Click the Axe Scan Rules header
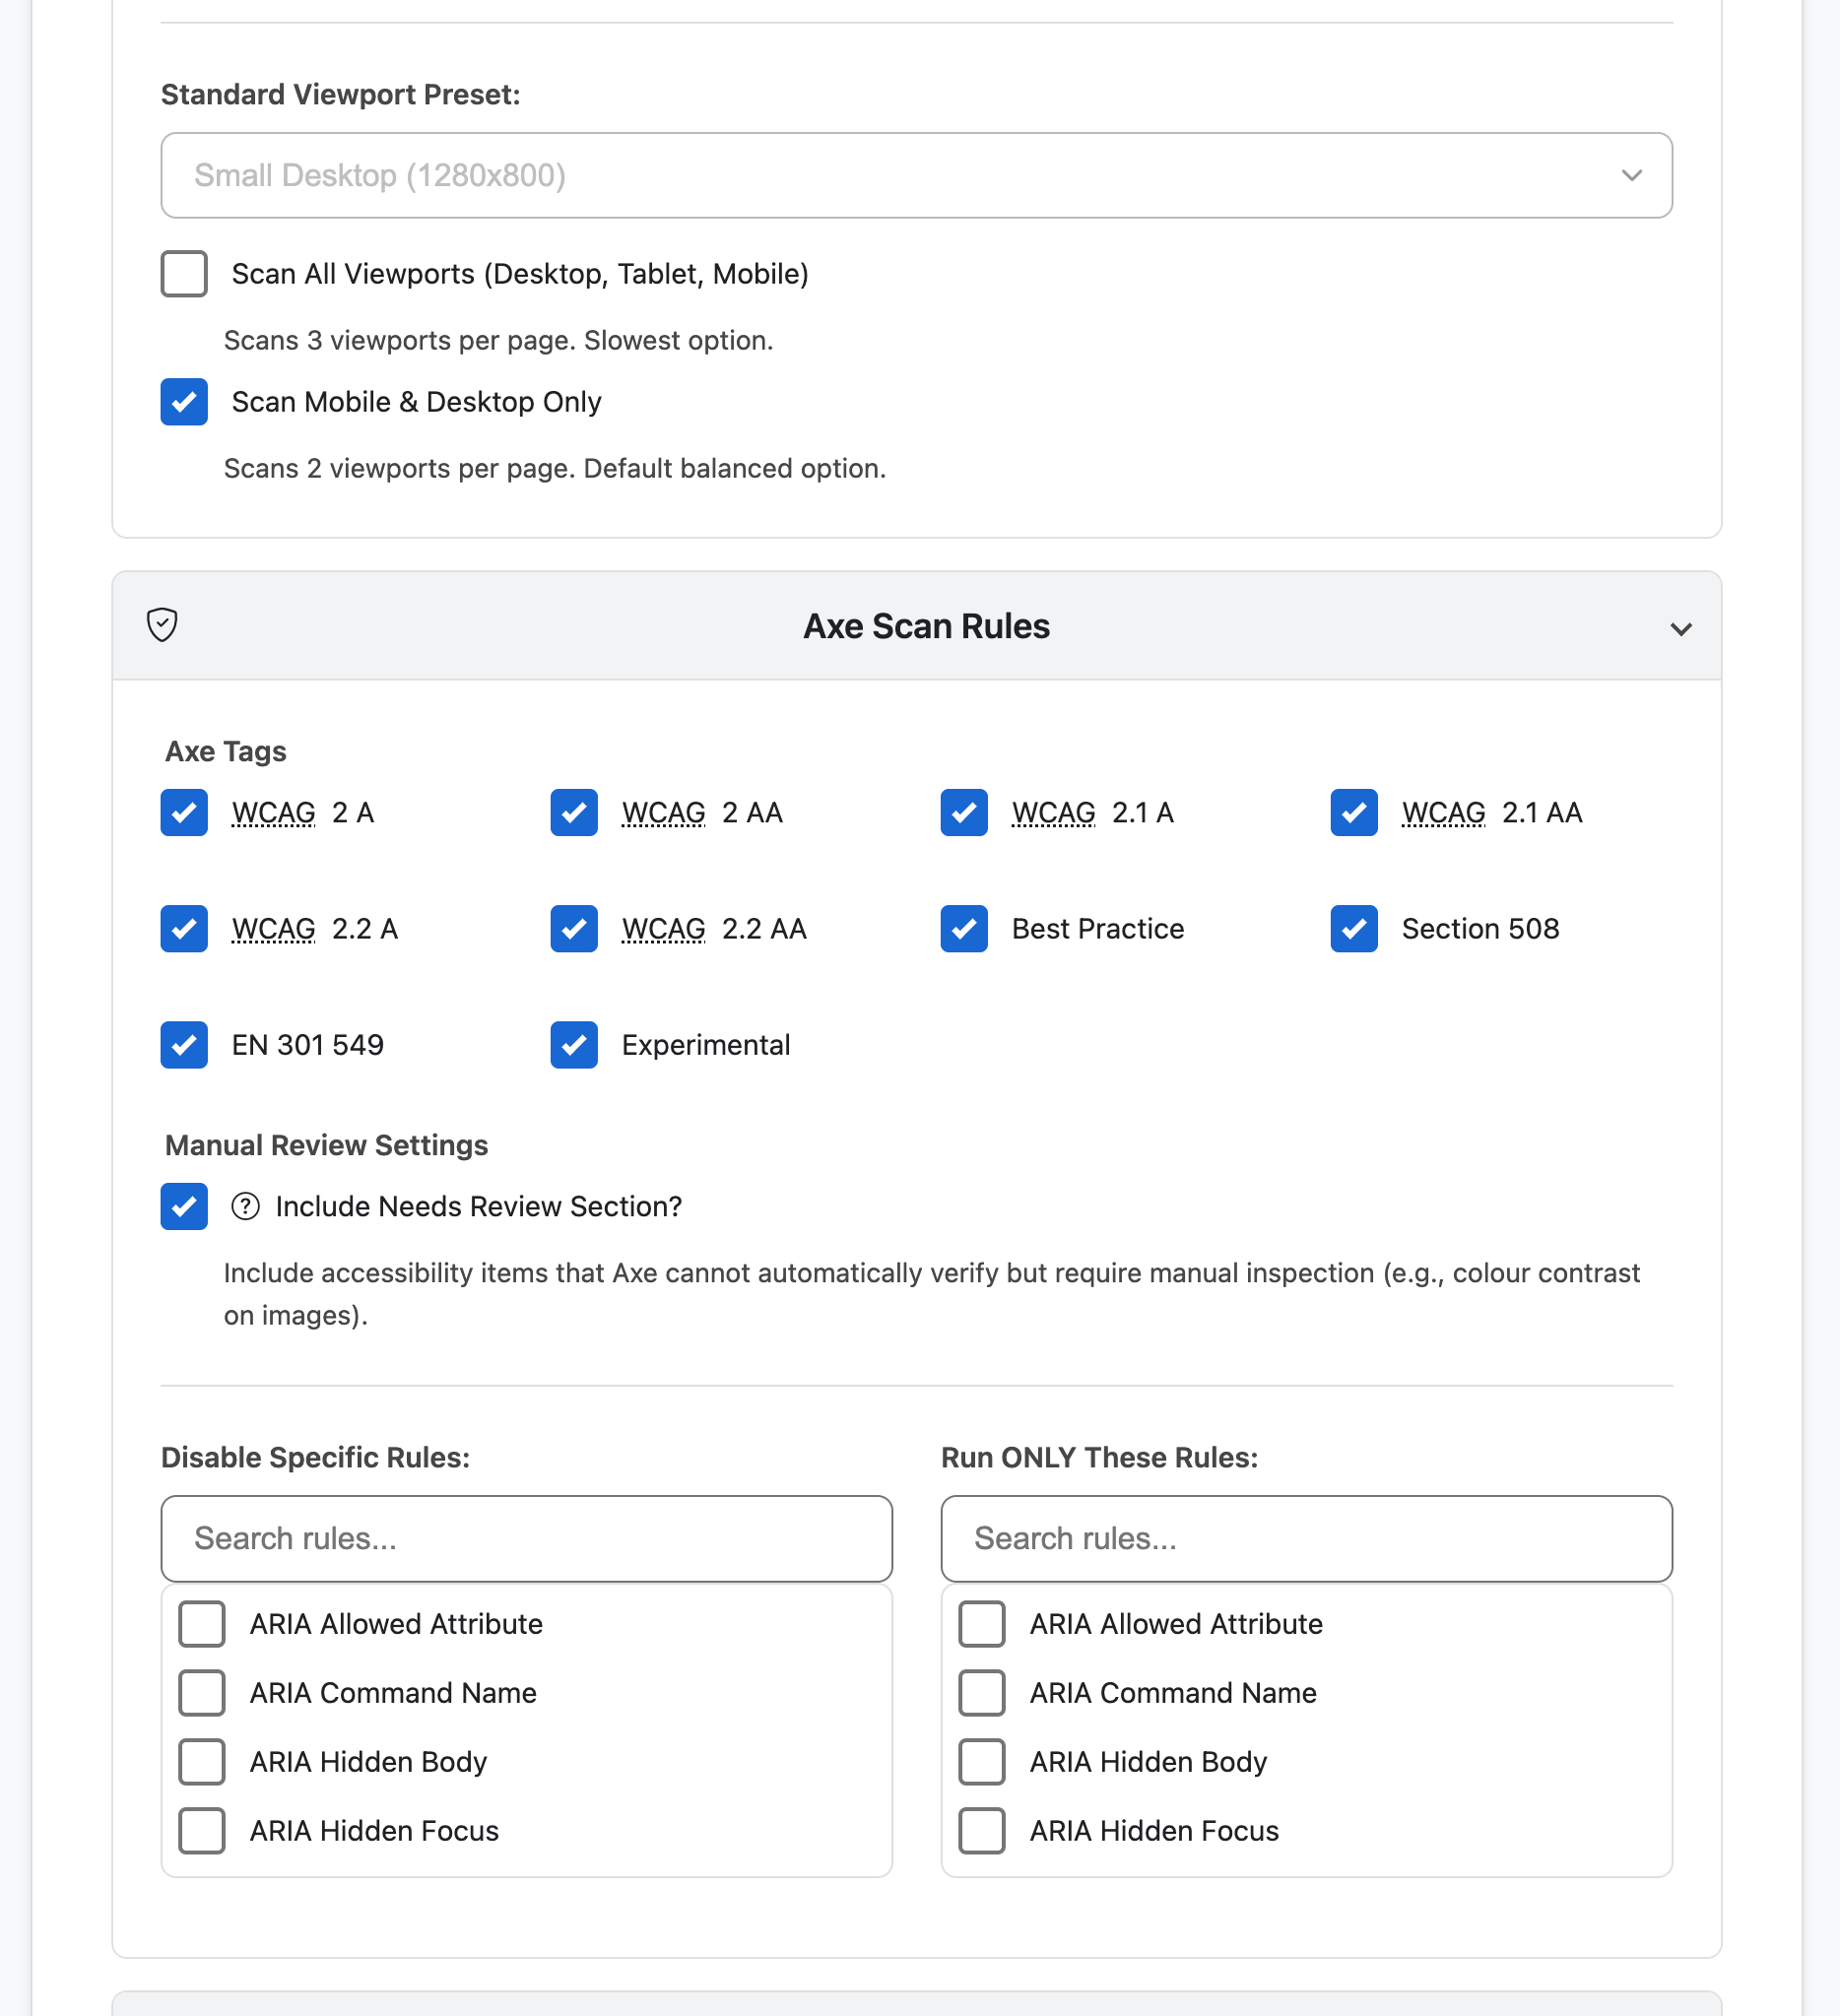 tap(926, 626)
